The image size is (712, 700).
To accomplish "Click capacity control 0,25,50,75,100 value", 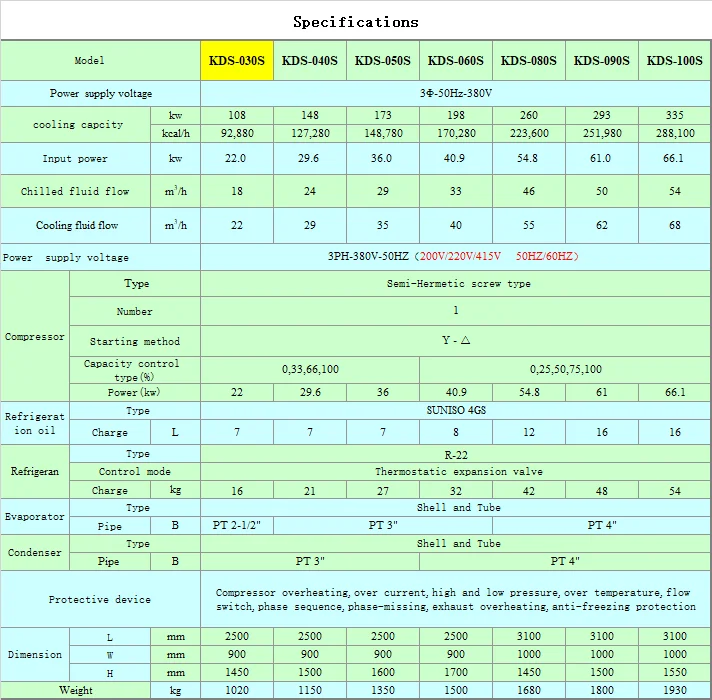I will 565,369.
